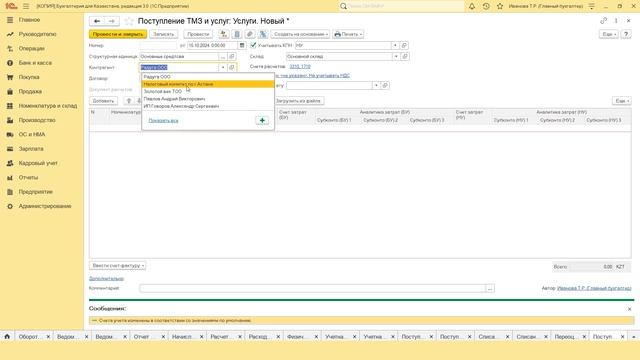Open Ввести счет-фактуру dropdown
This screenshot has height=360, width=640.
pos(118,266)
